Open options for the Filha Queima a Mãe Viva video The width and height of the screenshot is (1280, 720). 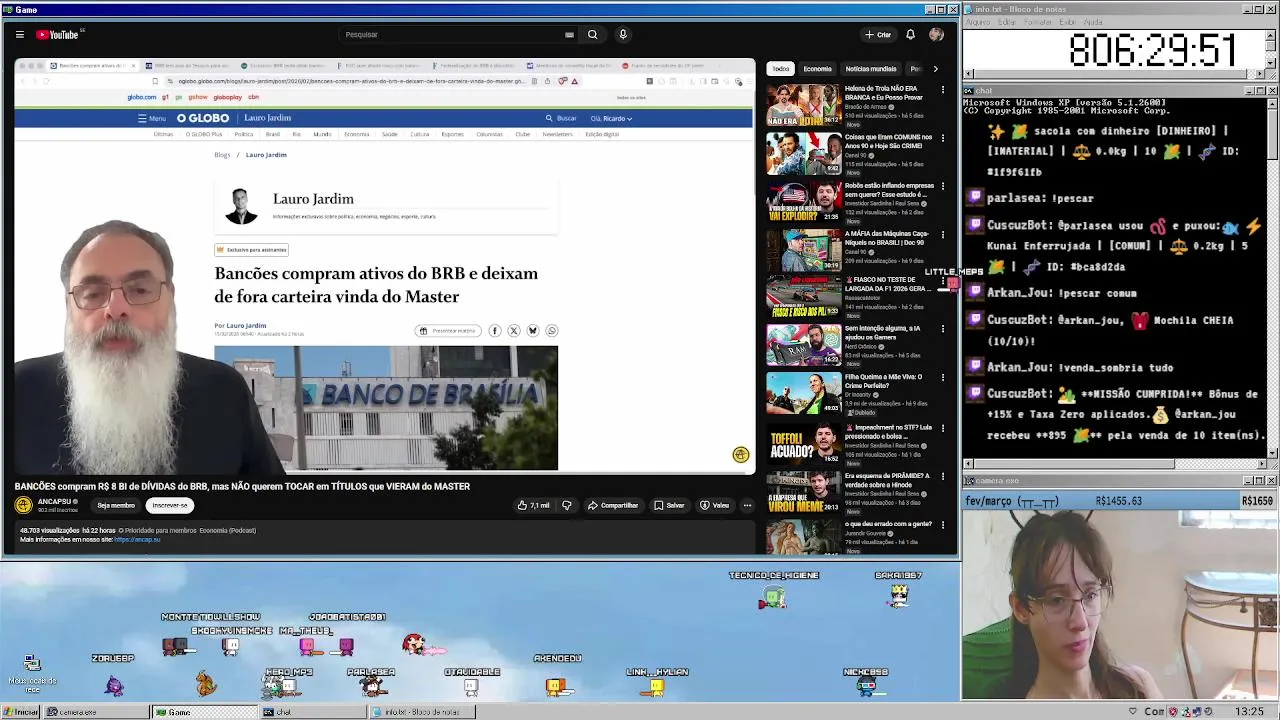pos(942,378)
